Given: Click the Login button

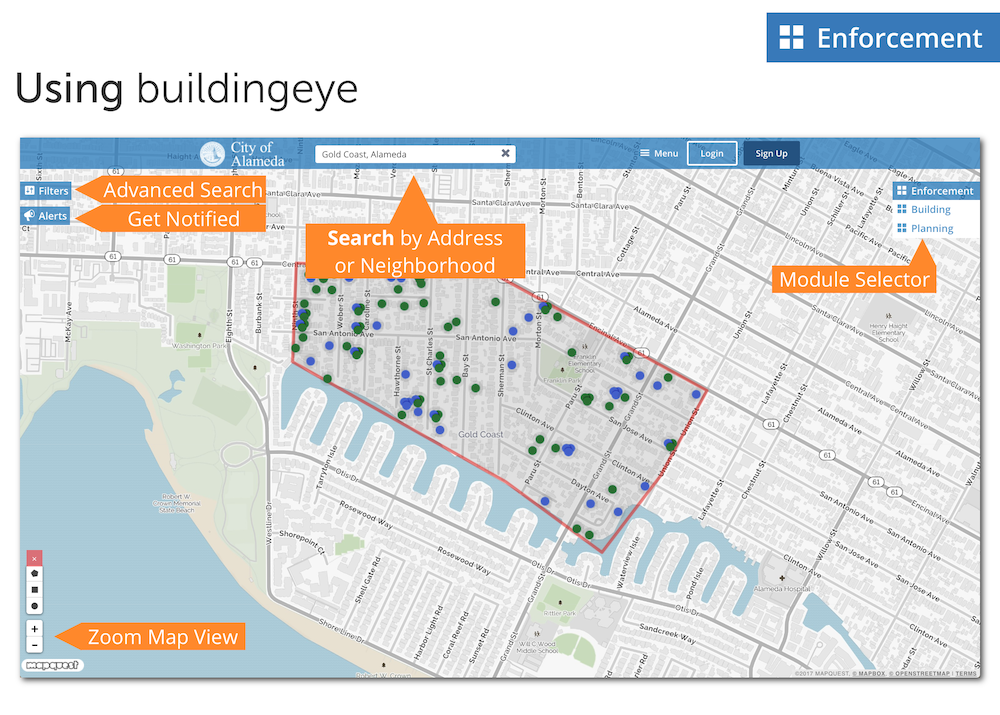Looking at the screenshot, I should (712, 153).
